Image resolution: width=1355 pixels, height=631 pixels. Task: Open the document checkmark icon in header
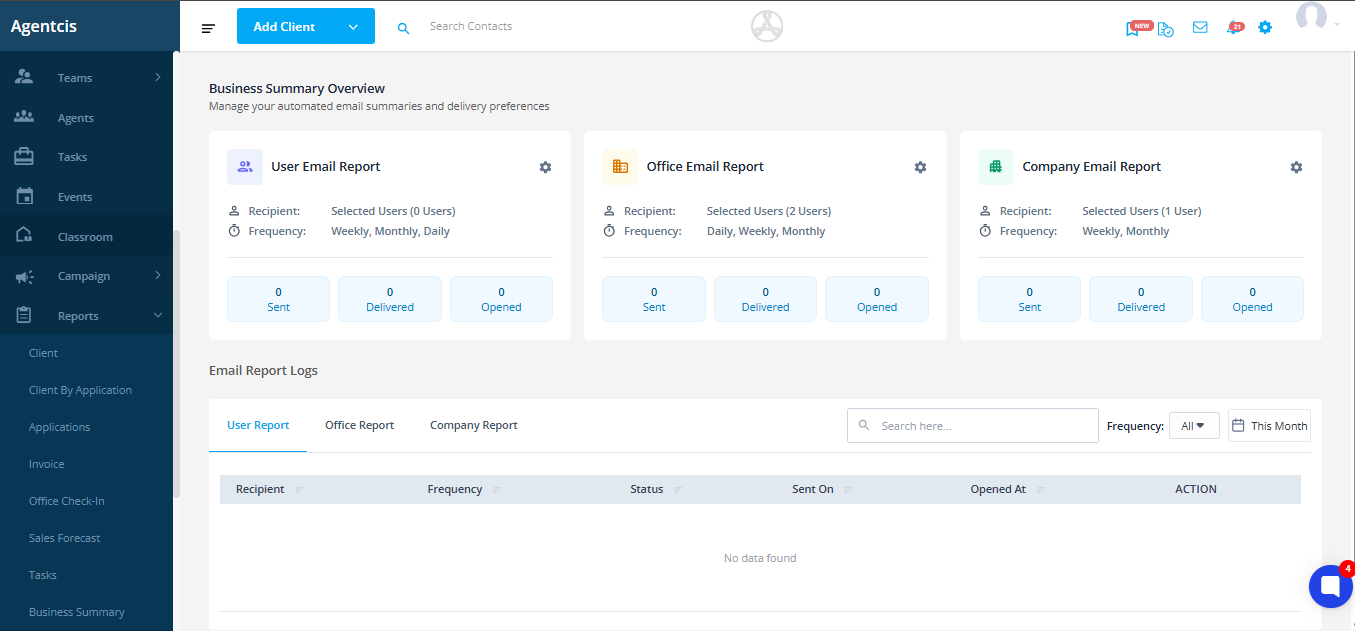[x=1166, y=29]
